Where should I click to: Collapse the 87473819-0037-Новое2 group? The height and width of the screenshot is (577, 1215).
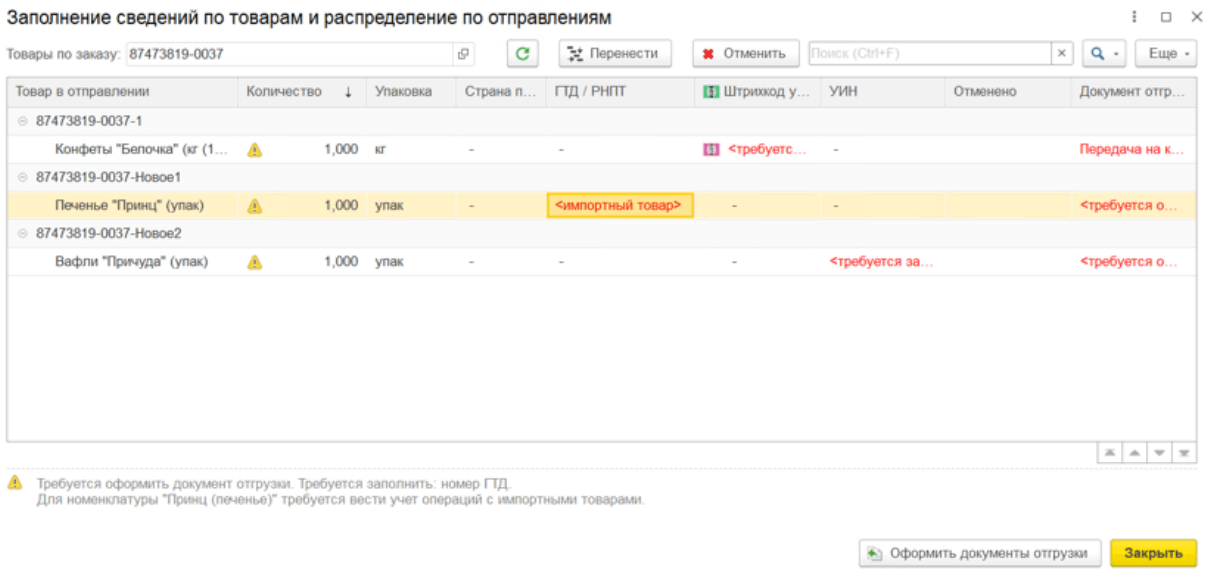point(23,233)
